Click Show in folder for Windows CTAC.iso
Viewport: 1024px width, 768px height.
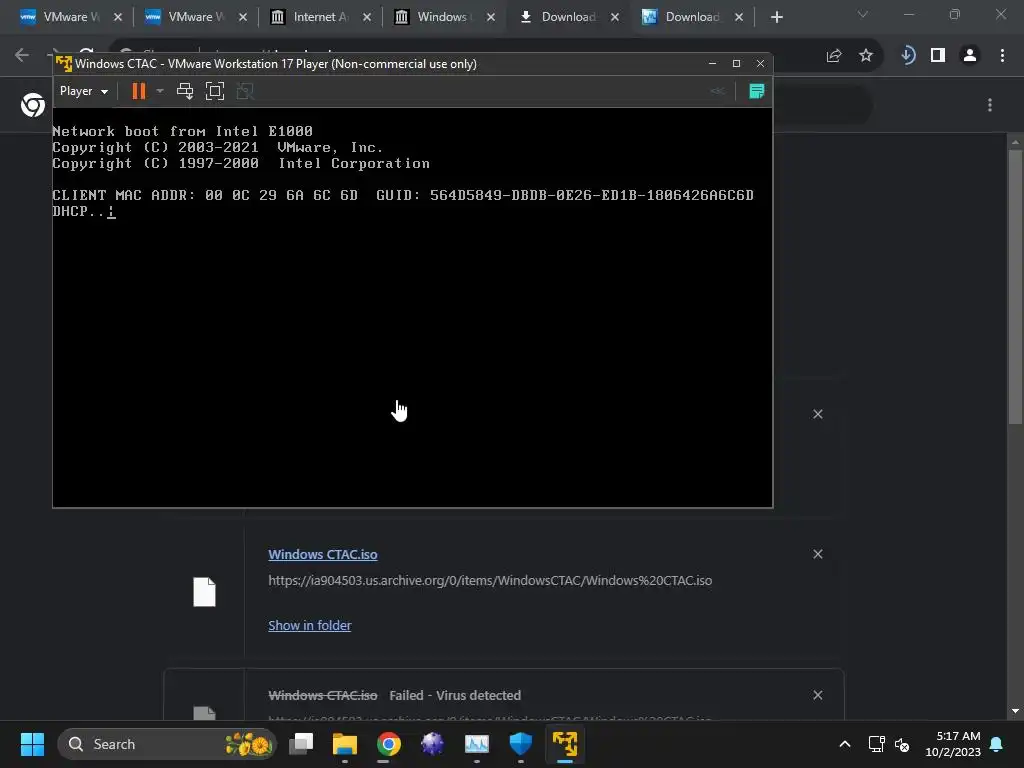310,626
